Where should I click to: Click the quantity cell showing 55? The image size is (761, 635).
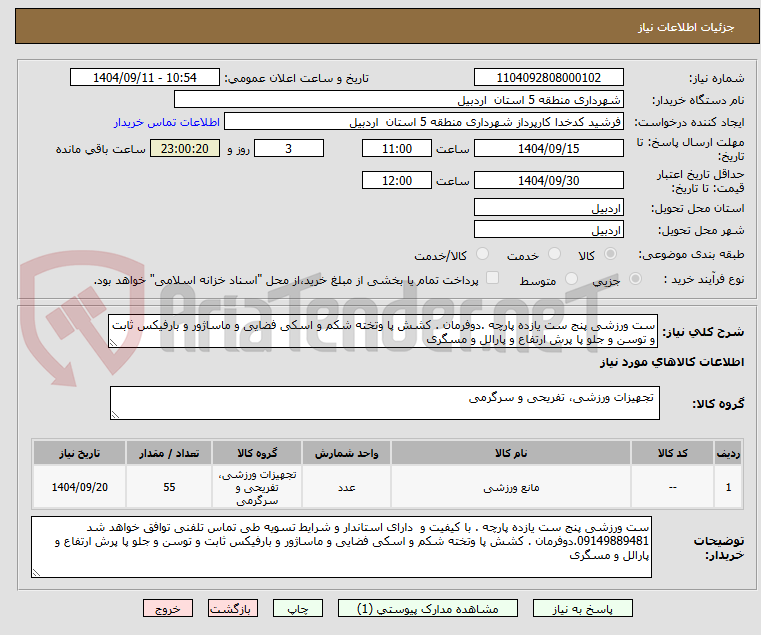(169, 487)
